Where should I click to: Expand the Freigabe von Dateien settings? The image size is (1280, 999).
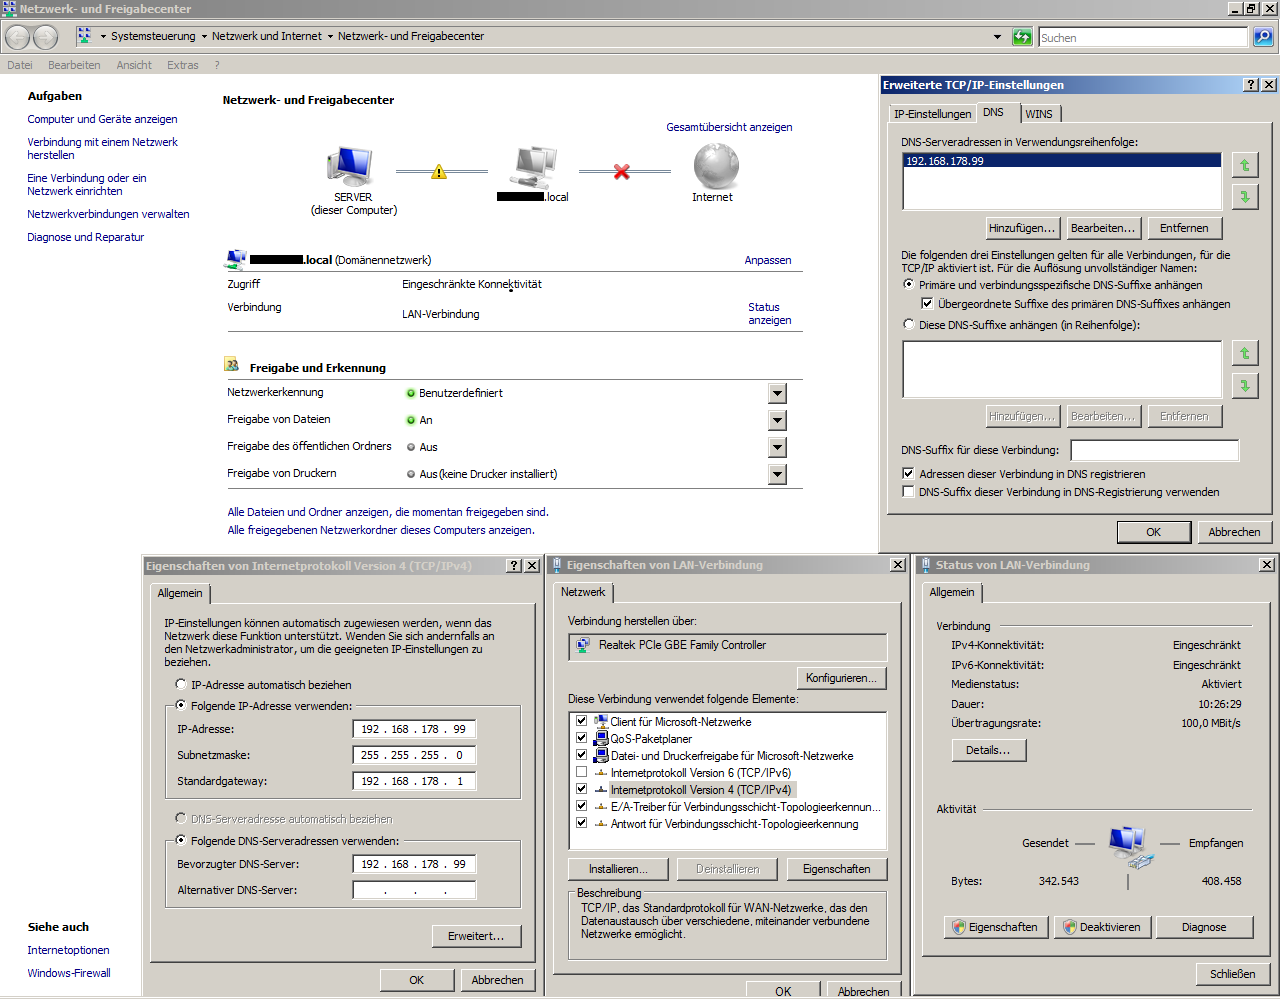coord(777,420)
